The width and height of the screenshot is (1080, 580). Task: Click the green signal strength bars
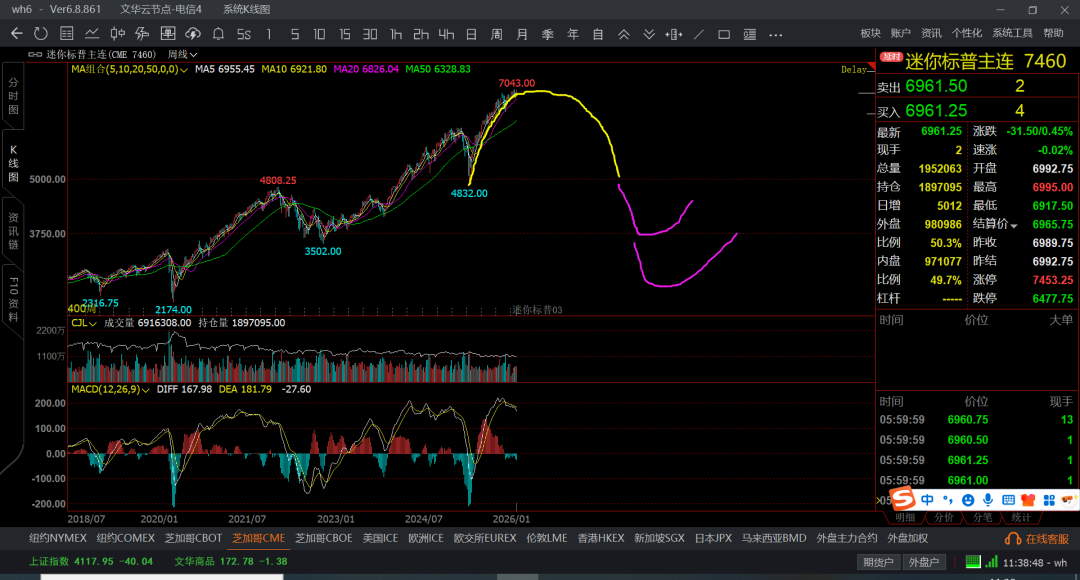click(x=991, y=561)
